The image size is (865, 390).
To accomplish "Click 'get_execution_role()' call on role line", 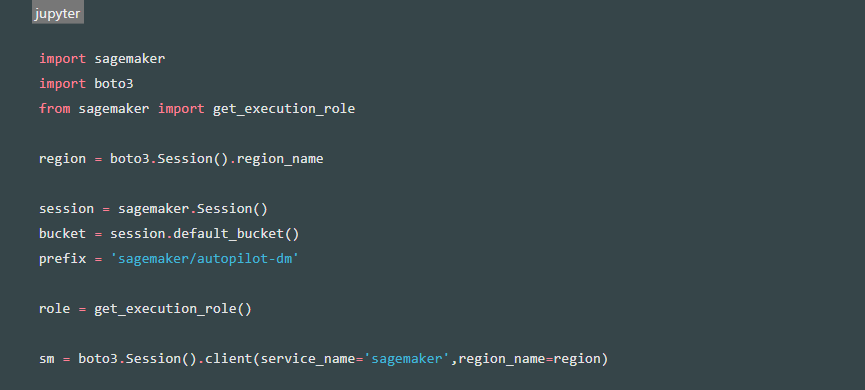I will point(173,309).
